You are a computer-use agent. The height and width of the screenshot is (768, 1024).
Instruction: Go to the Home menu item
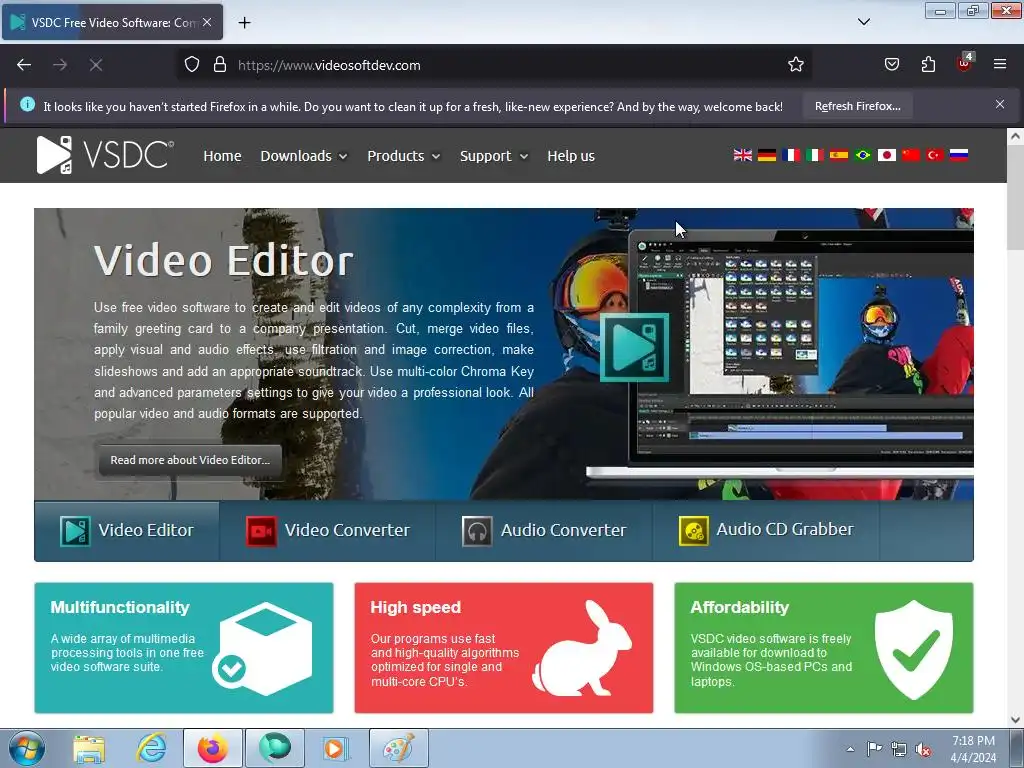tap(222, 156)
